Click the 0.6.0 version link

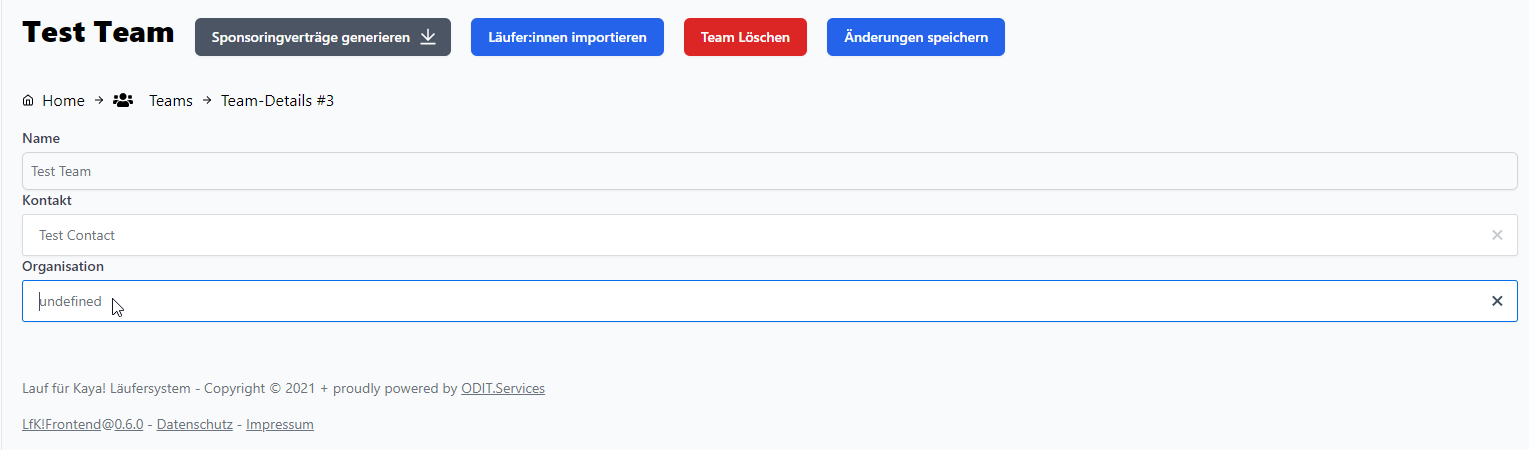point(129,424)
